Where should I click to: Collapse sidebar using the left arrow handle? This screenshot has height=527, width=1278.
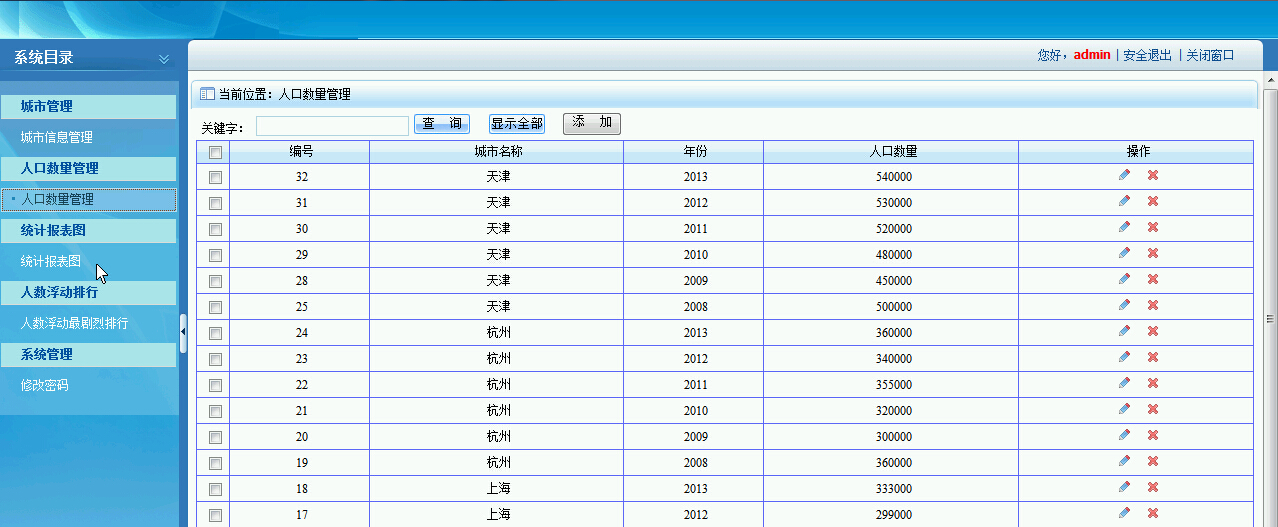click(x=183, y=334)
